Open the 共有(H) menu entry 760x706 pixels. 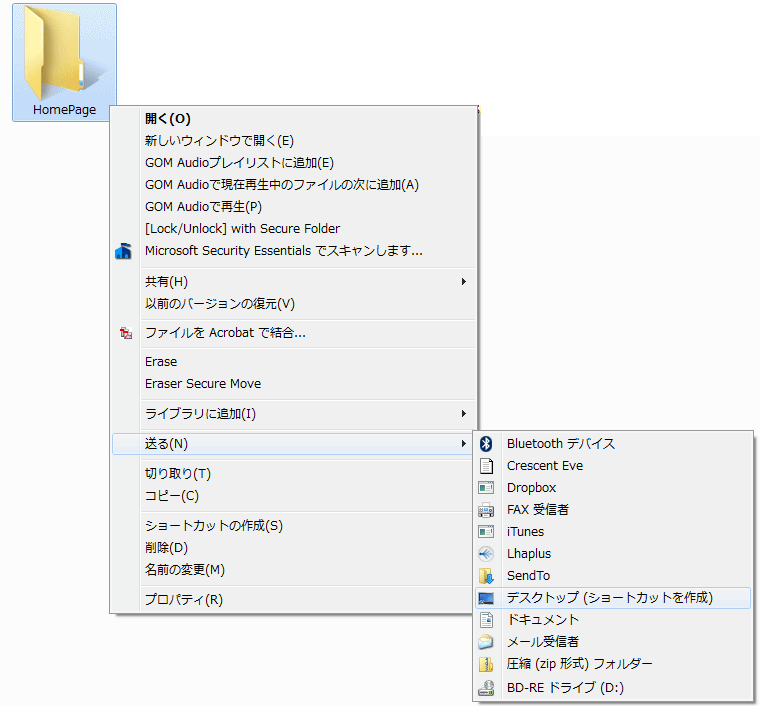[x=293, y=282]
